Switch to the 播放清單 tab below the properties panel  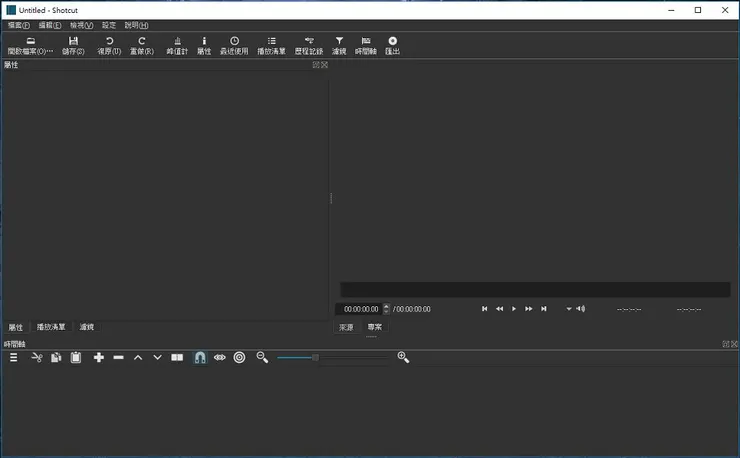coord(51,327)
